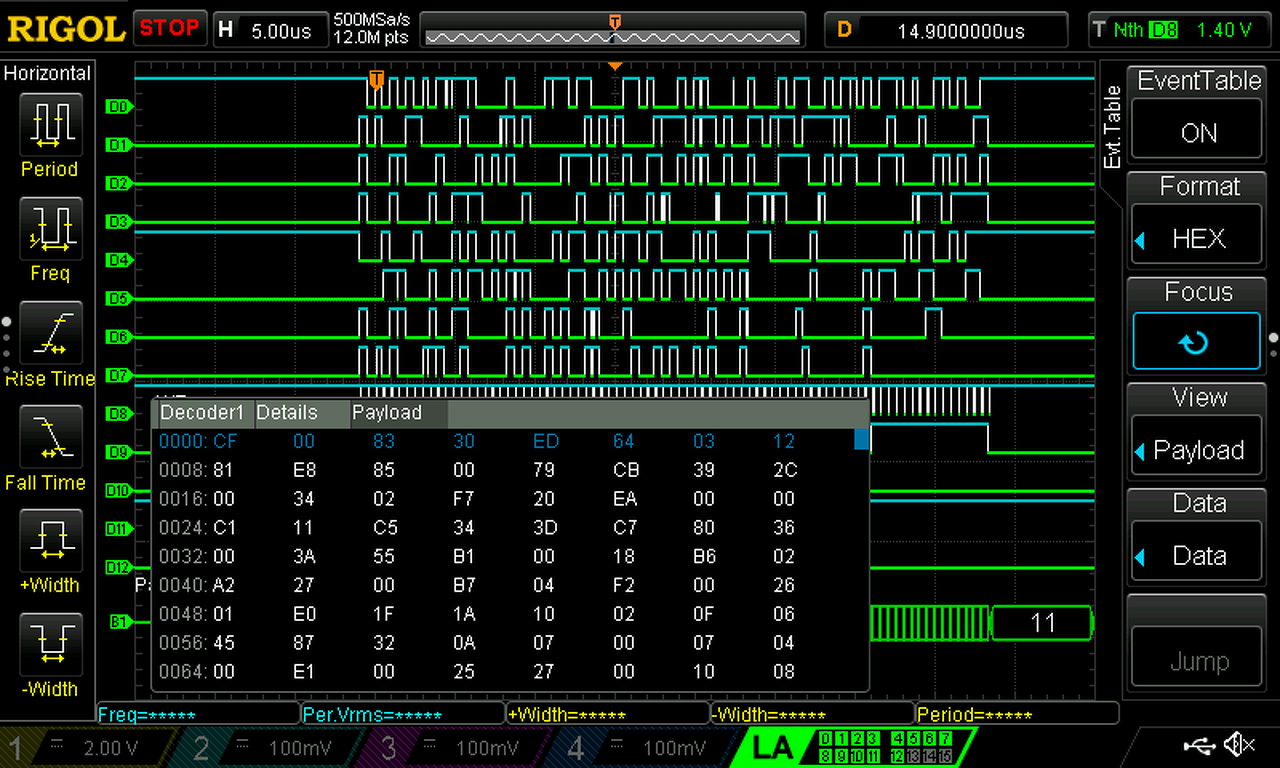Screen dimensions: 1280x768
Task: Click the D4 digital channel label
Action: point(118,260)
